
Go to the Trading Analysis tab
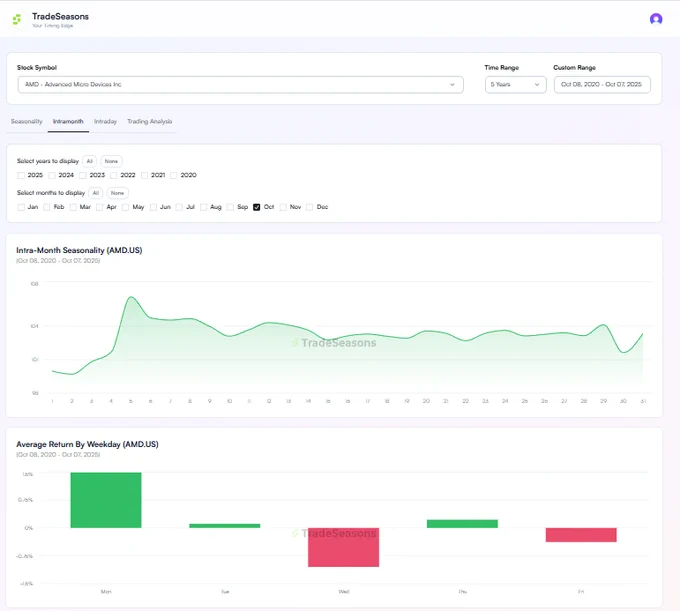pos(150,121)
